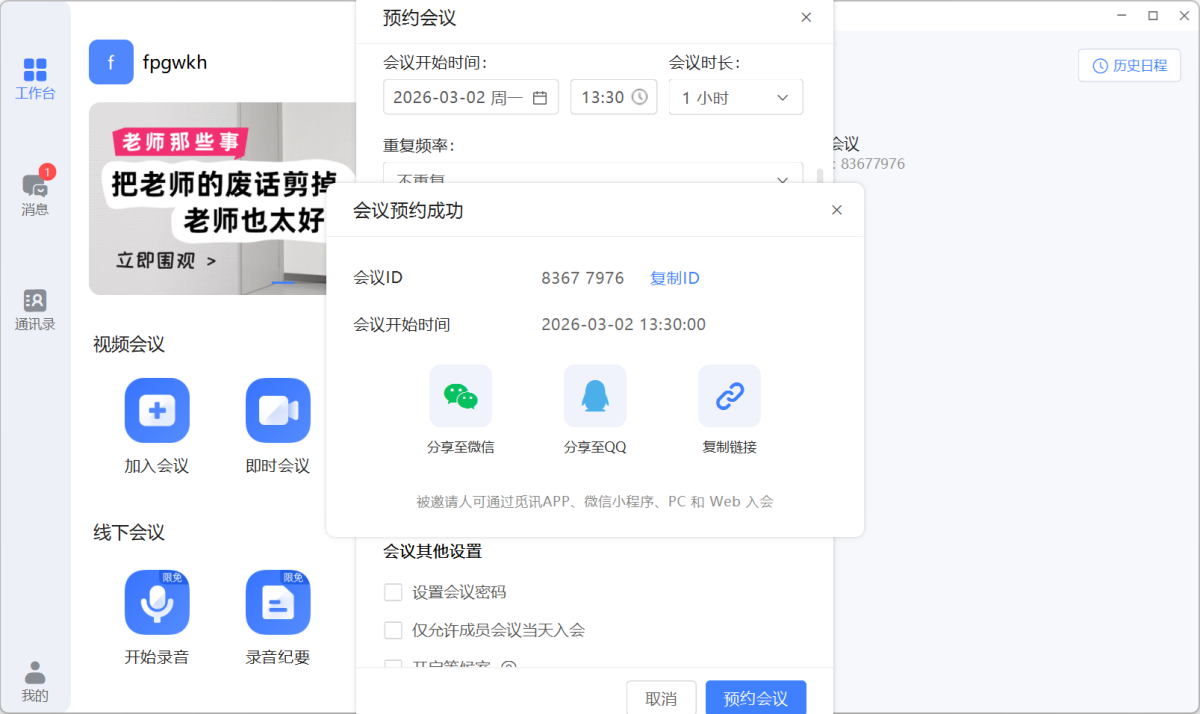Open the repeat frequency dropdown

pyautogui.click(x=592, y=176)
